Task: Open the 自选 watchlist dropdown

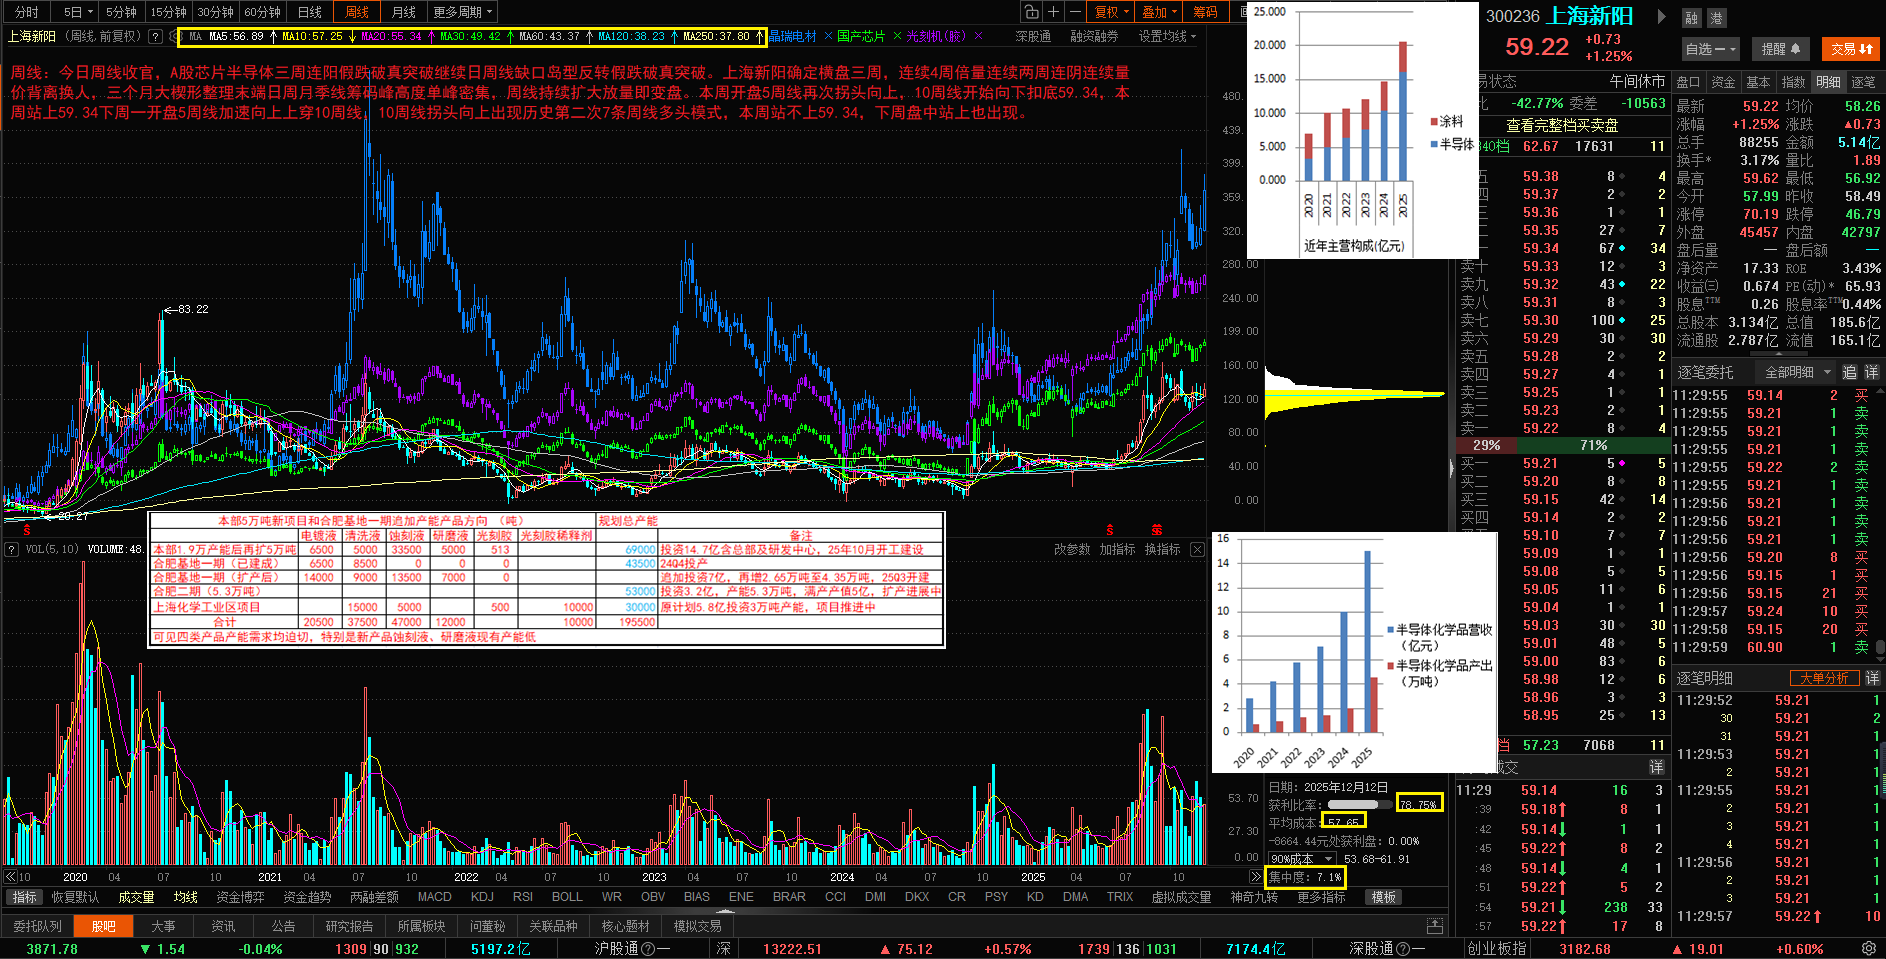Action: [x=1710, y=48]
